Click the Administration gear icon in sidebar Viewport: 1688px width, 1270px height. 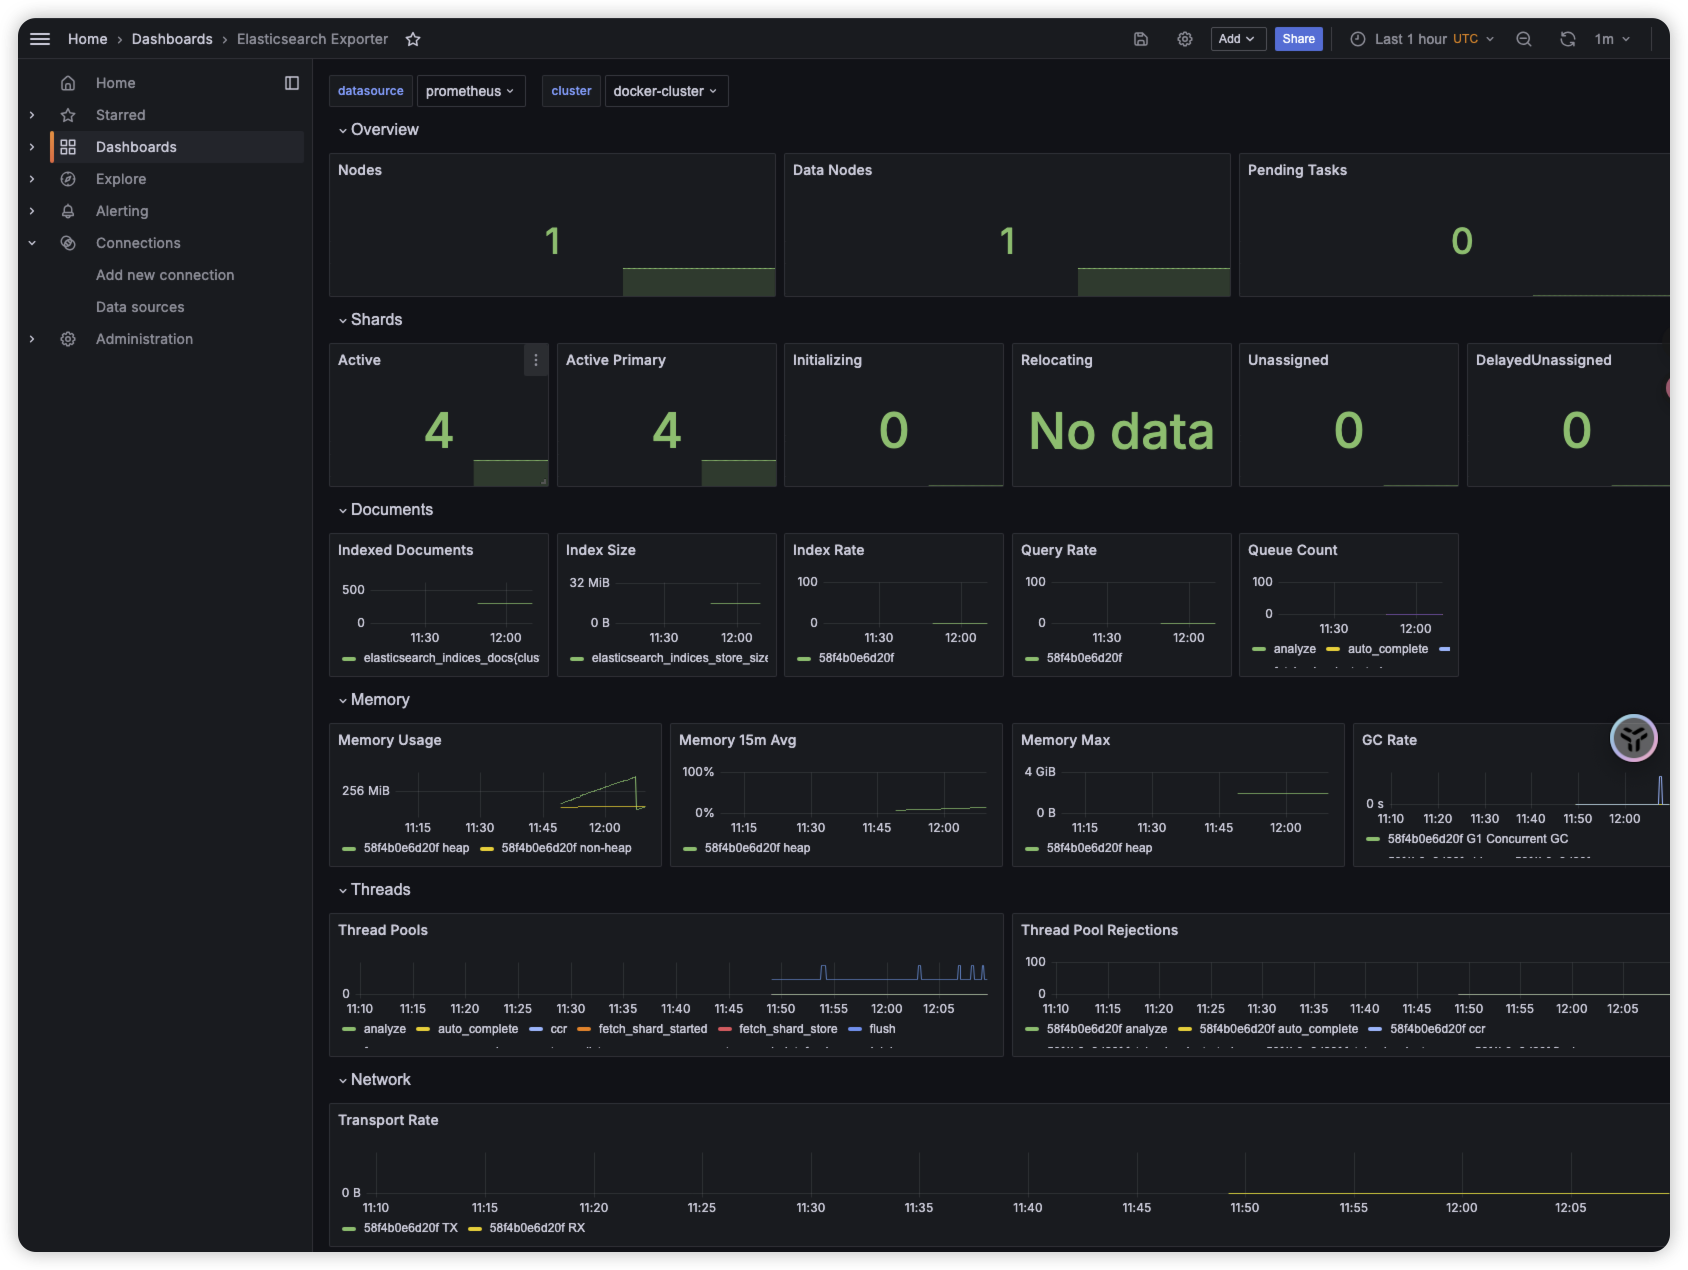pos(68,339)
